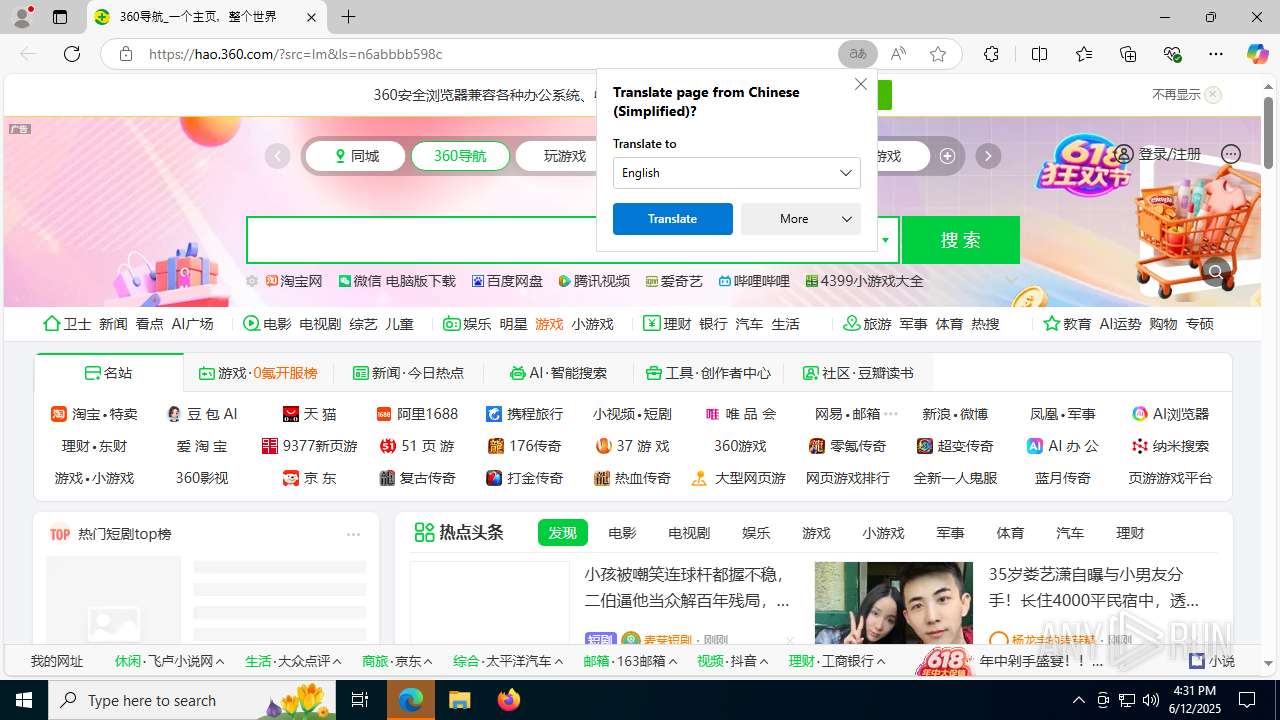Expand 综合·太平洋汽车 bottom menu
The image size is (1280, 720).
(x=508, y=661)
